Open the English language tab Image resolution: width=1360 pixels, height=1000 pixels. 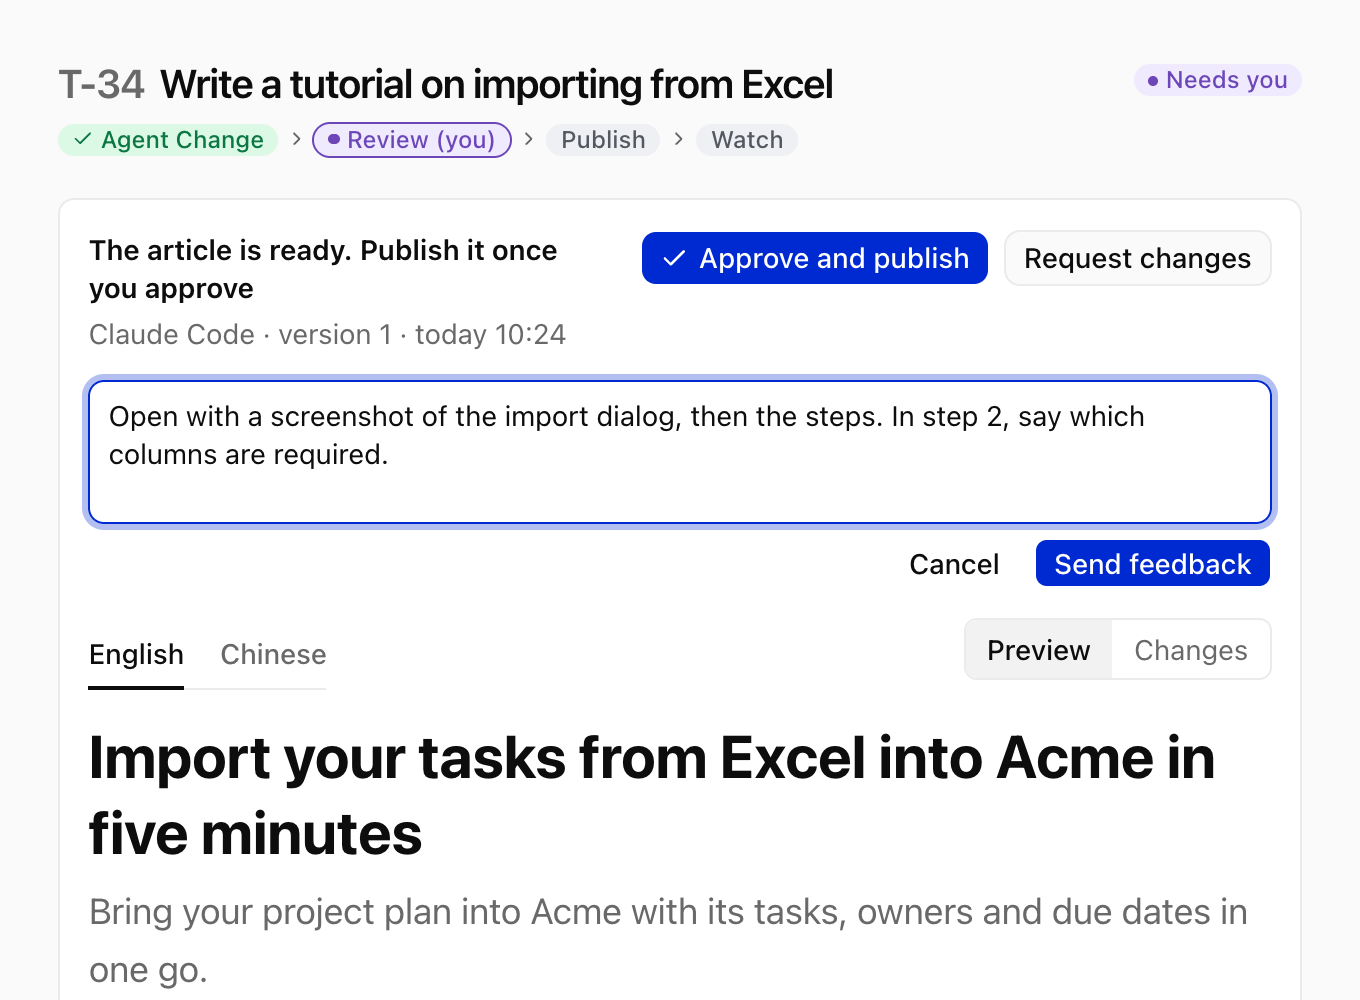coord(136,655)
